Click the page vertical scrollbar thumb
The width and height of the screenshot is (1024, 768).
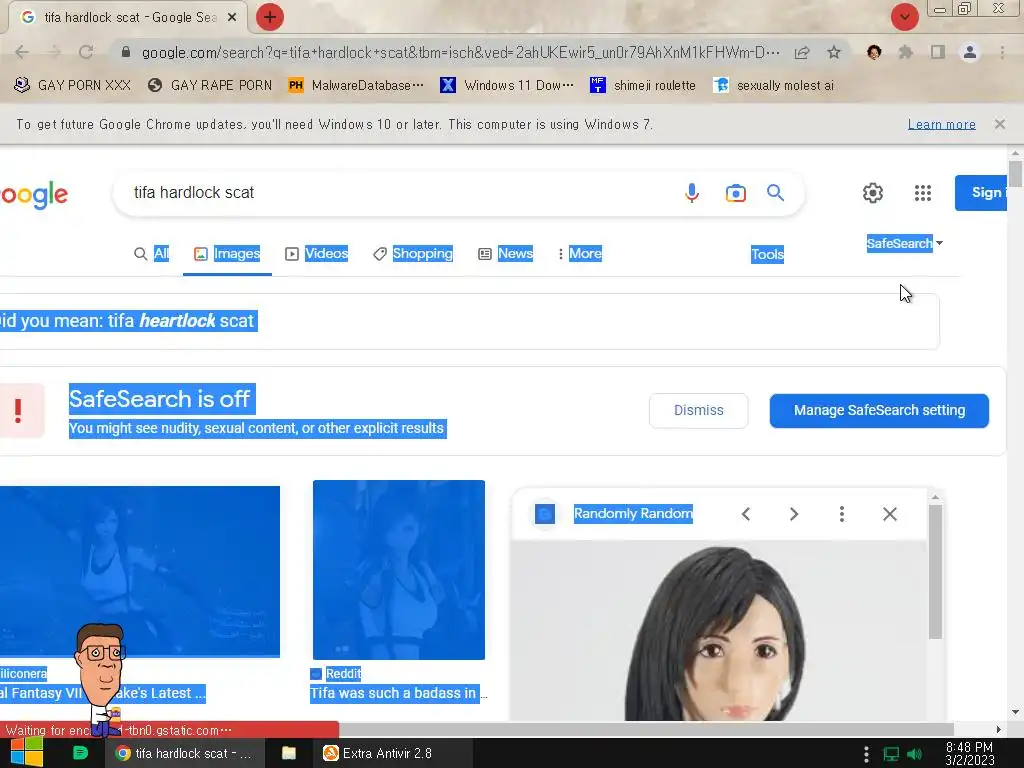(1015, 174)
